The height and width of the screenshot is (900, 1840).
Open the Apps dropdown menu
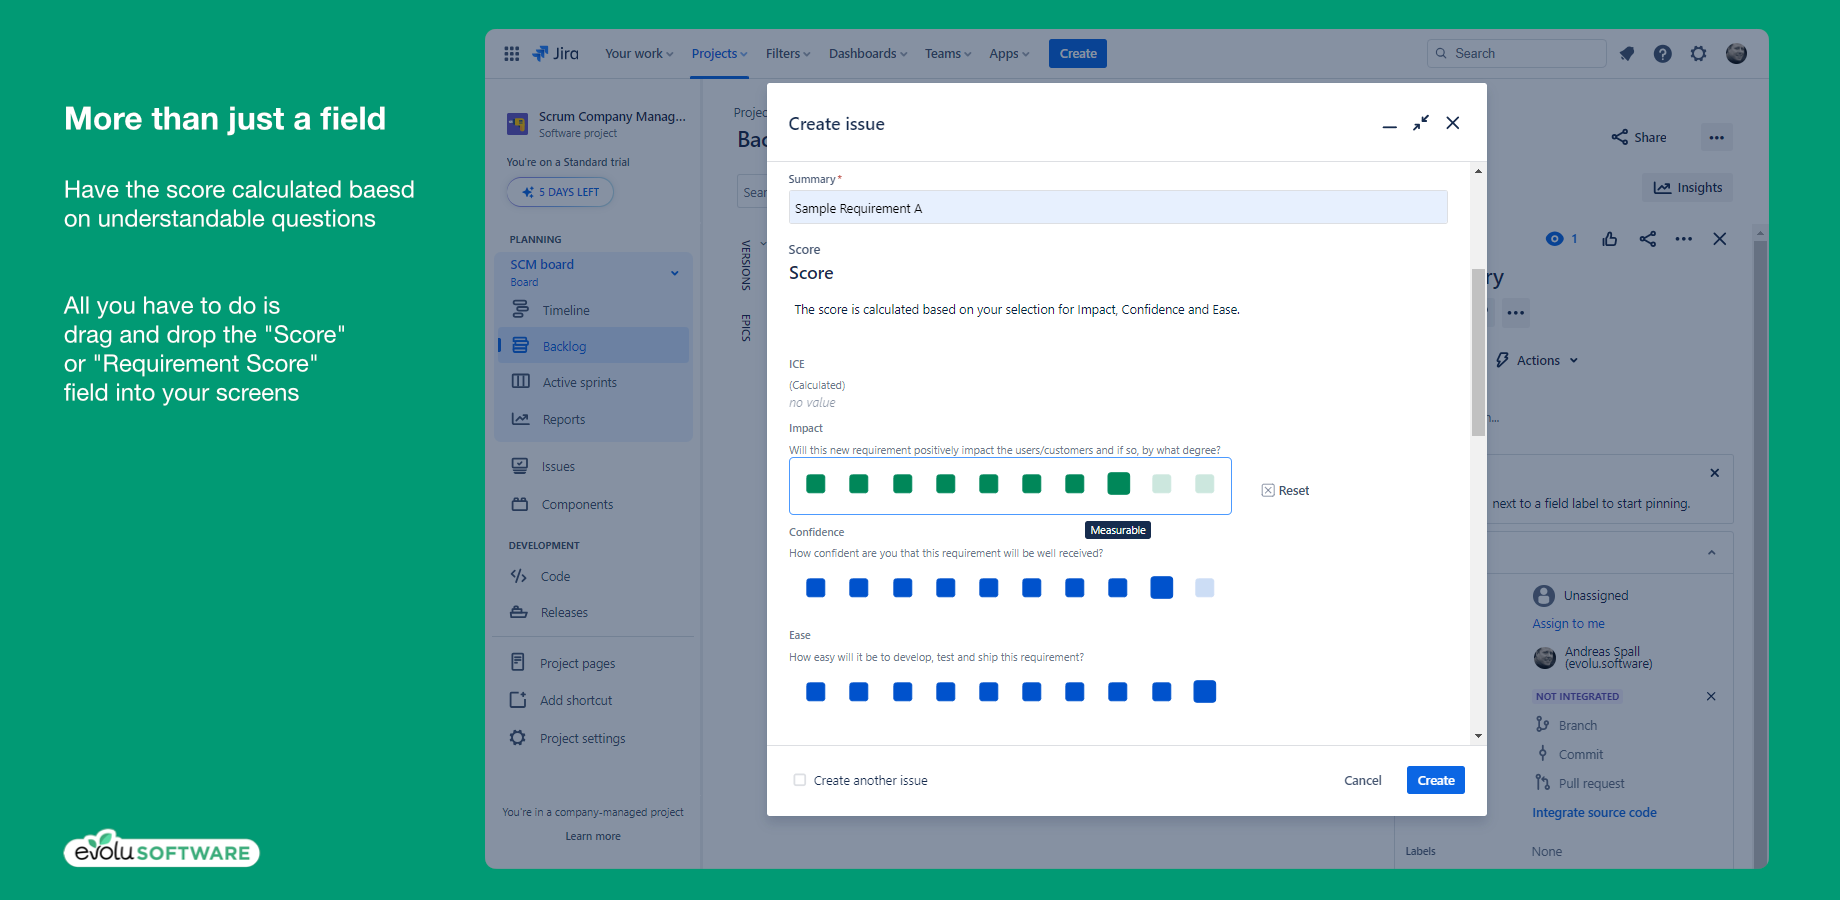click(x=1009, y=54)
